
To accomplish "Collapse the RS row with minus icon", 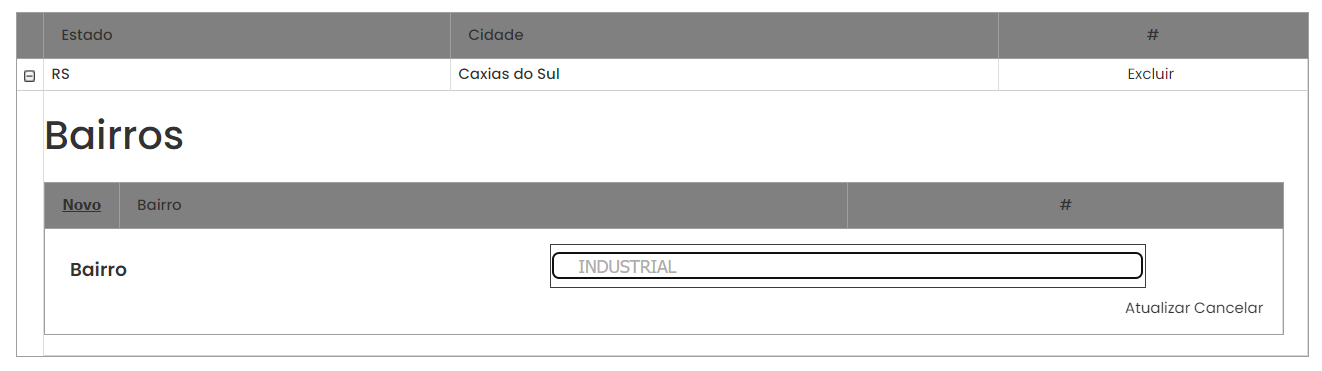I will 29,76.
